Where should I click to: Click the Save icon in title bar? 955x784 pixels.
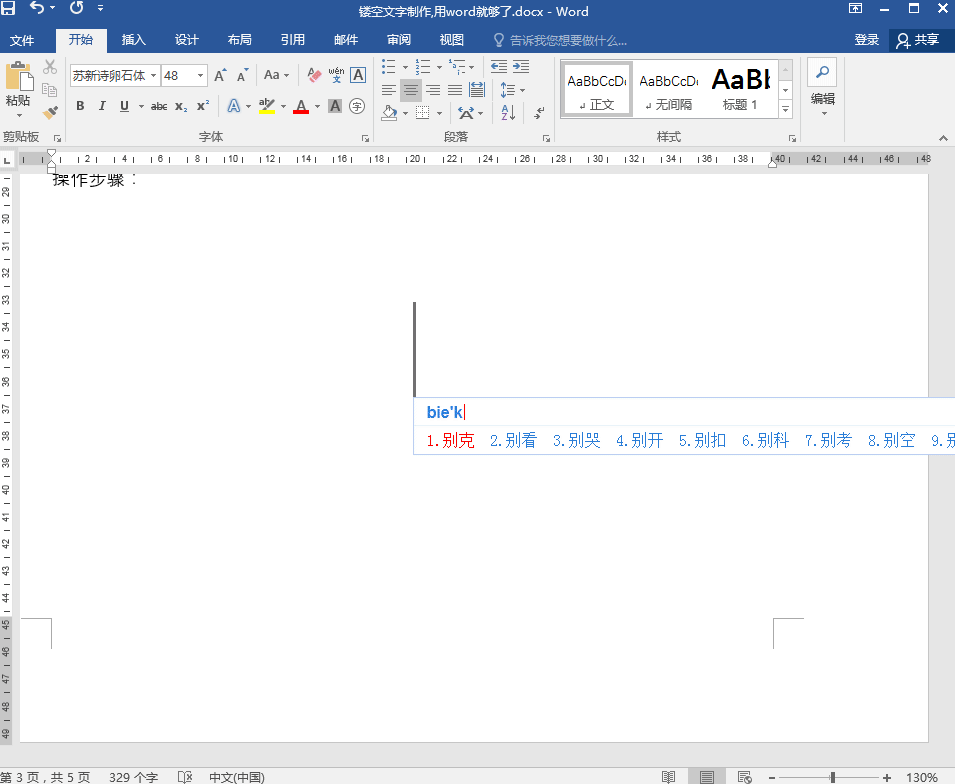pos(8,9)
